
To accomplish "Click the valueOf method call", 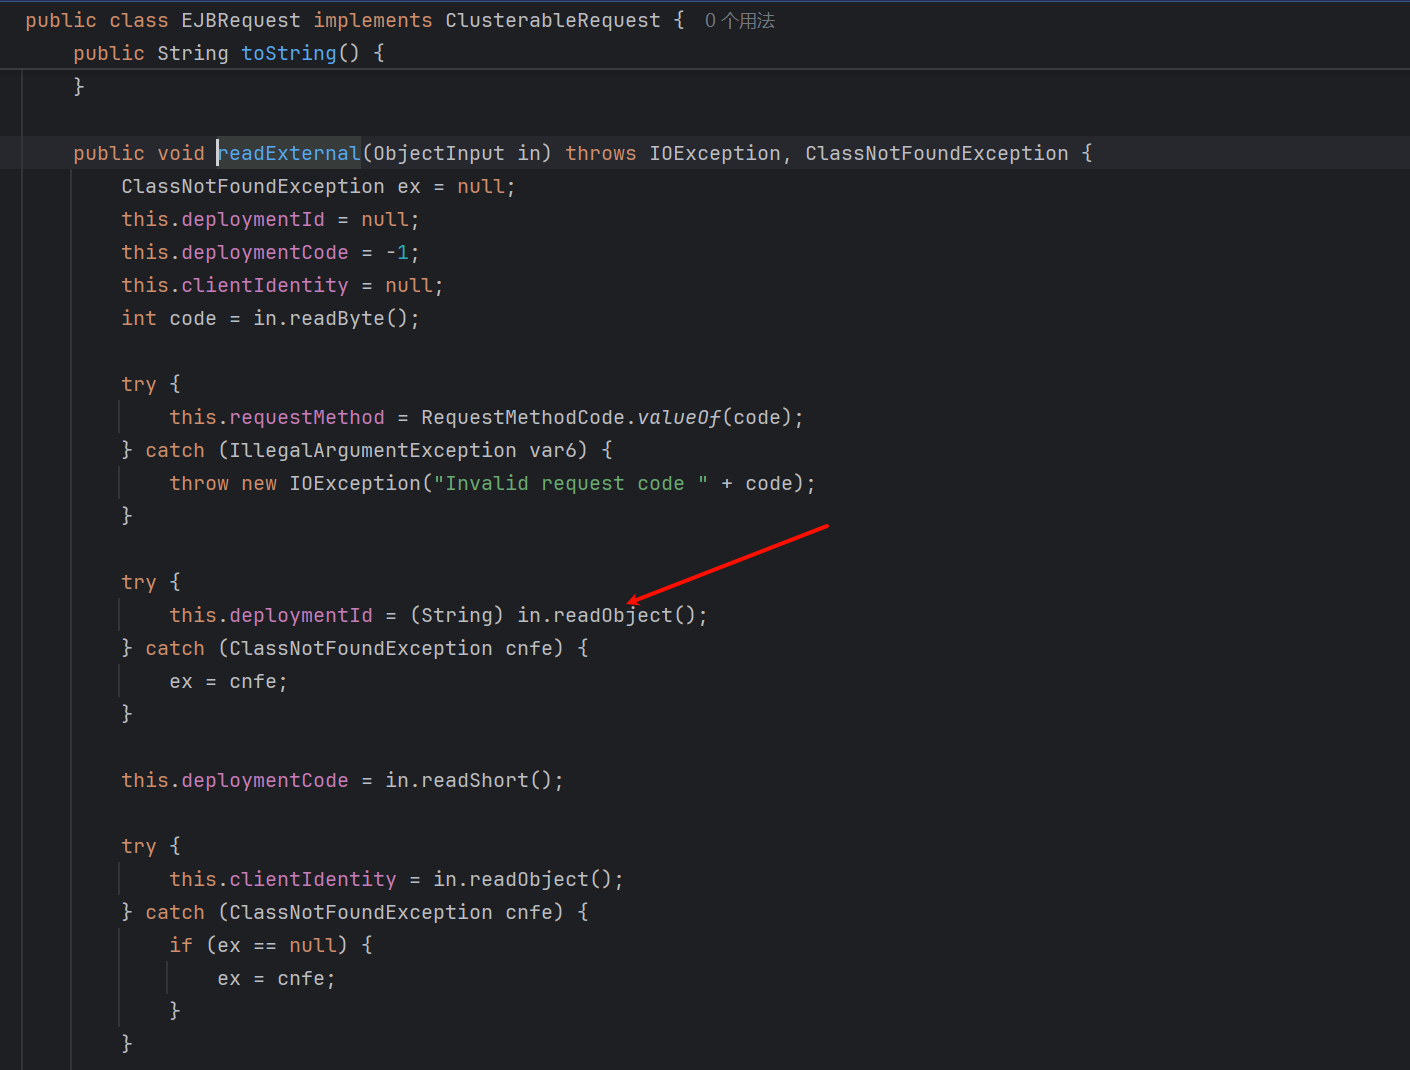I will 679,417.
